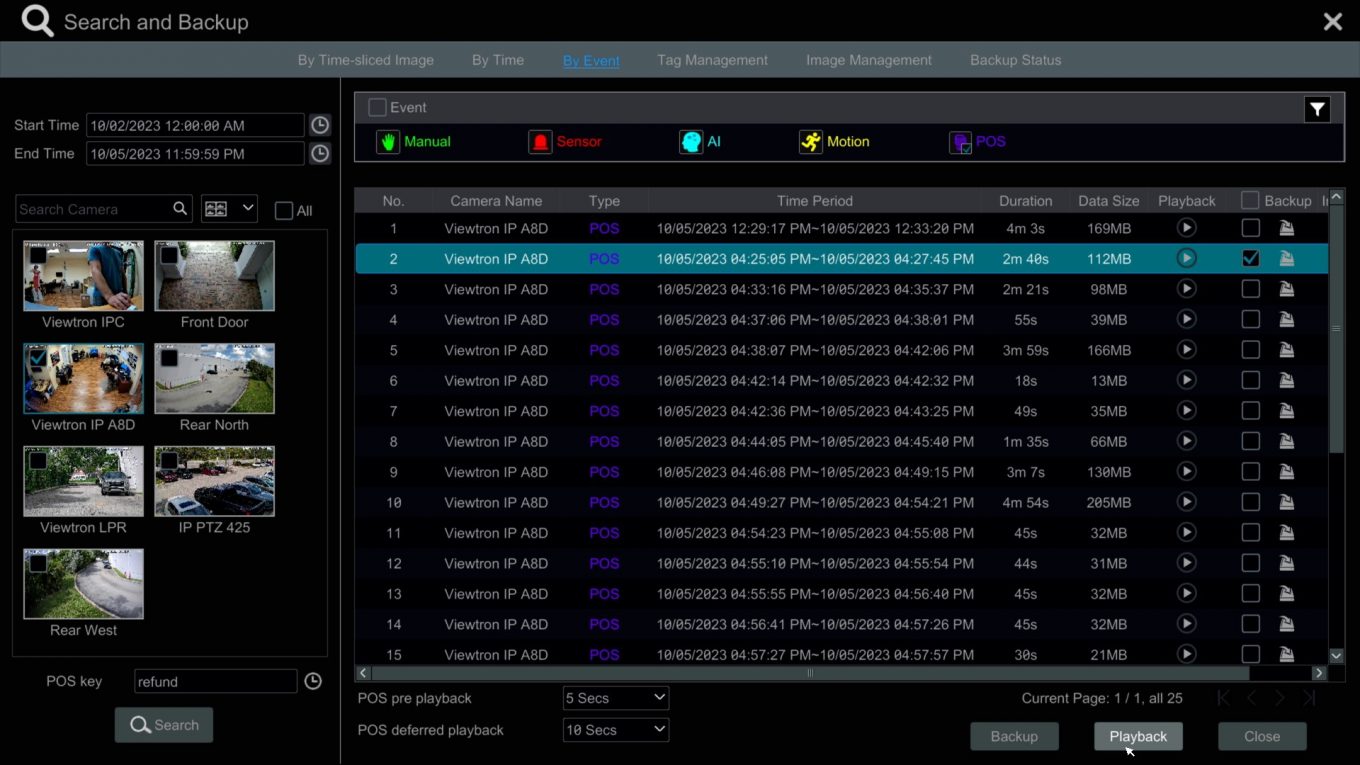Open POS pre playback dropdown
Viewport: 1360px width, 765px height.
615,698
